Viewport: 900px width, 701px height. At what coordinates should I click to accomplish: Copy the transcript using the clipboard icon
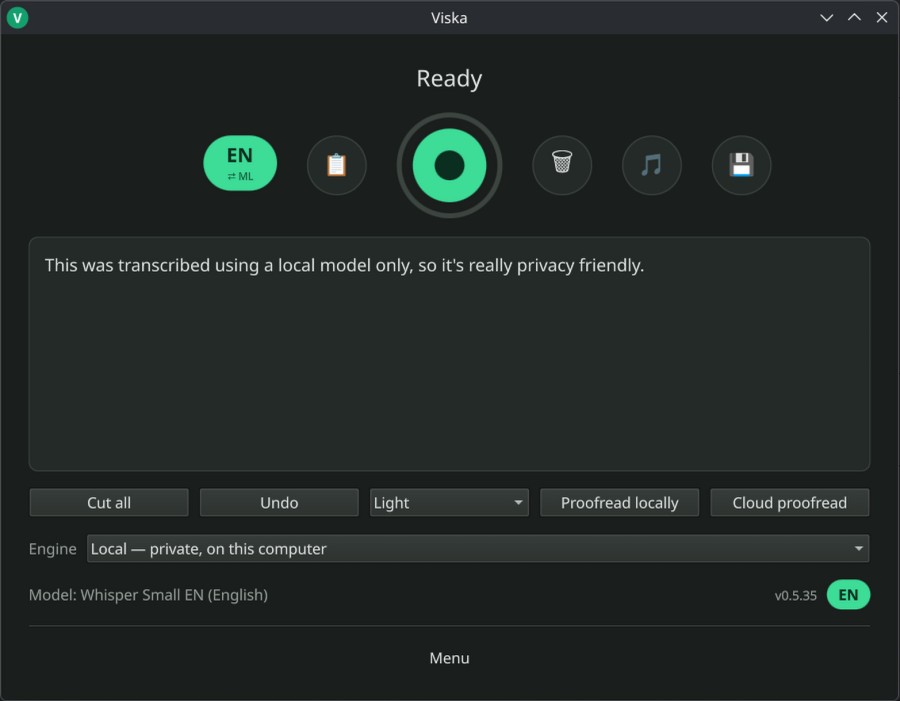(x=336, y=165)
